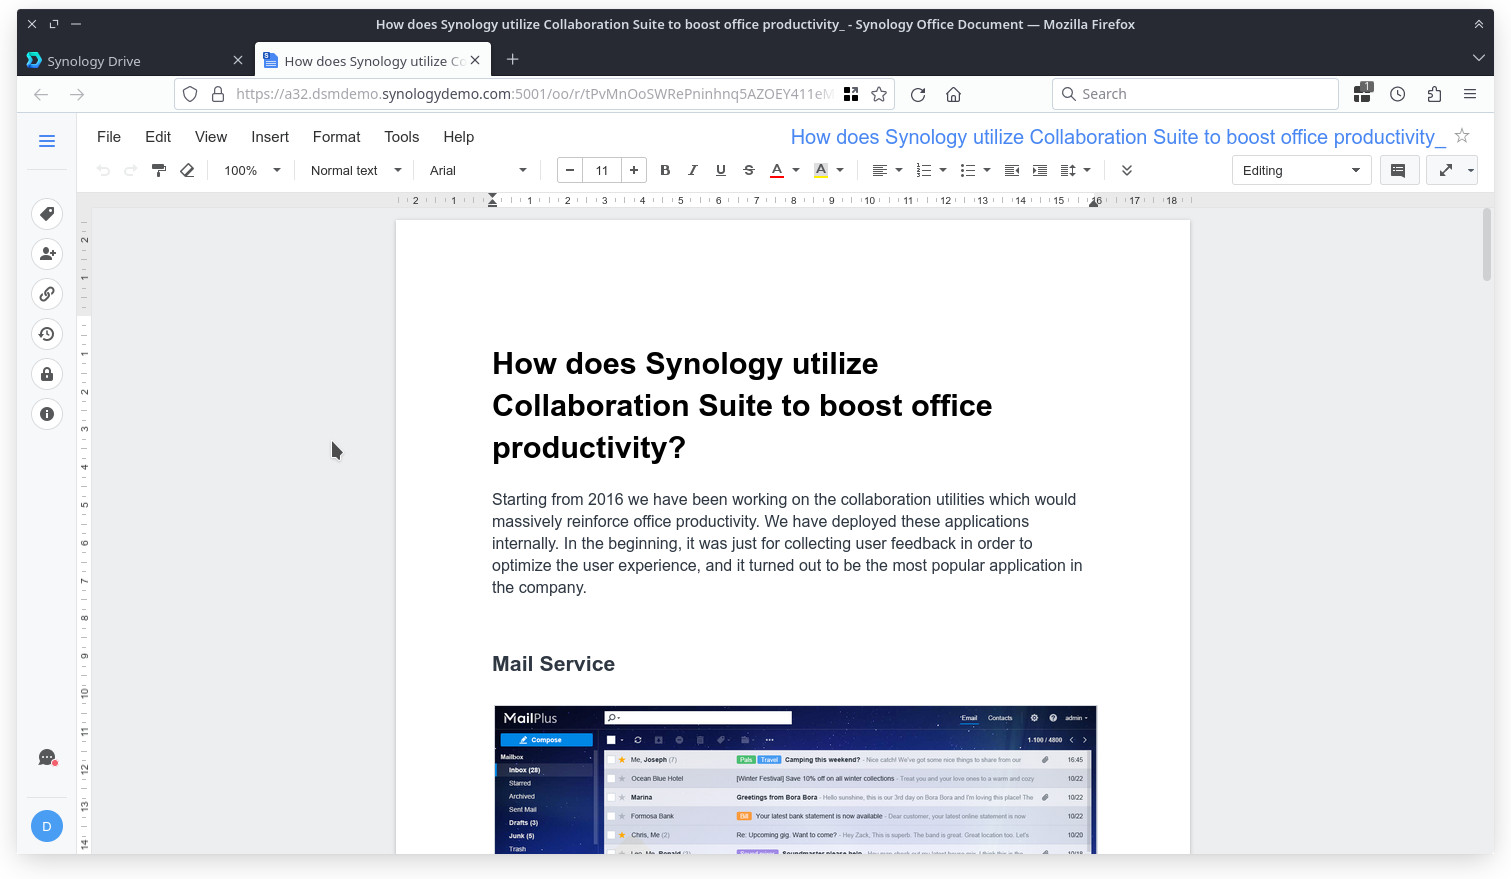The width and height of the screenshot is (1511, 879).
Task: Open Firefox history clock icon
Action: click(1398, 94)
